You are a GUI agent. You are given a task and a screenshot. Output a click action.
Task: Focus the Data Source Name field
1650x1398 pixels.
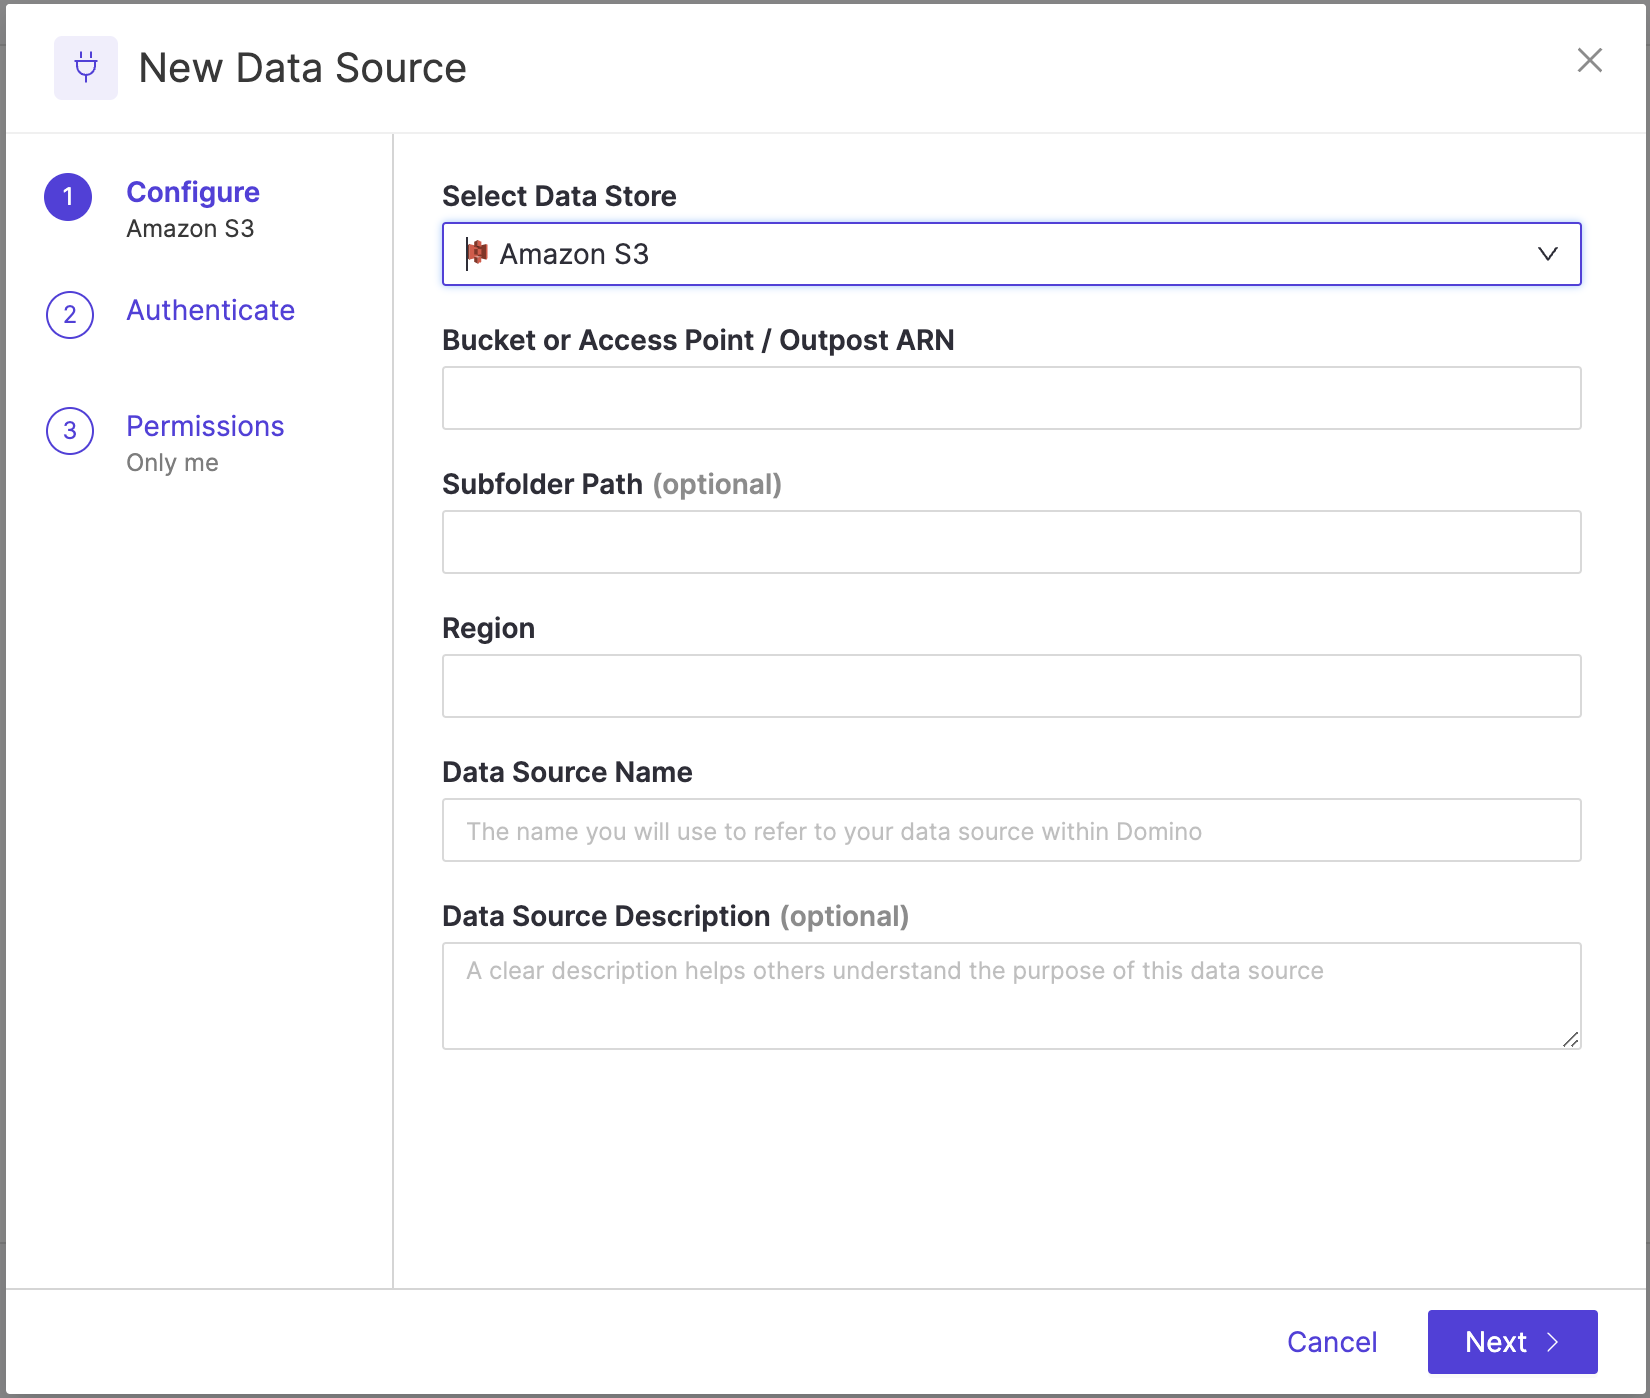[1011, 830]
